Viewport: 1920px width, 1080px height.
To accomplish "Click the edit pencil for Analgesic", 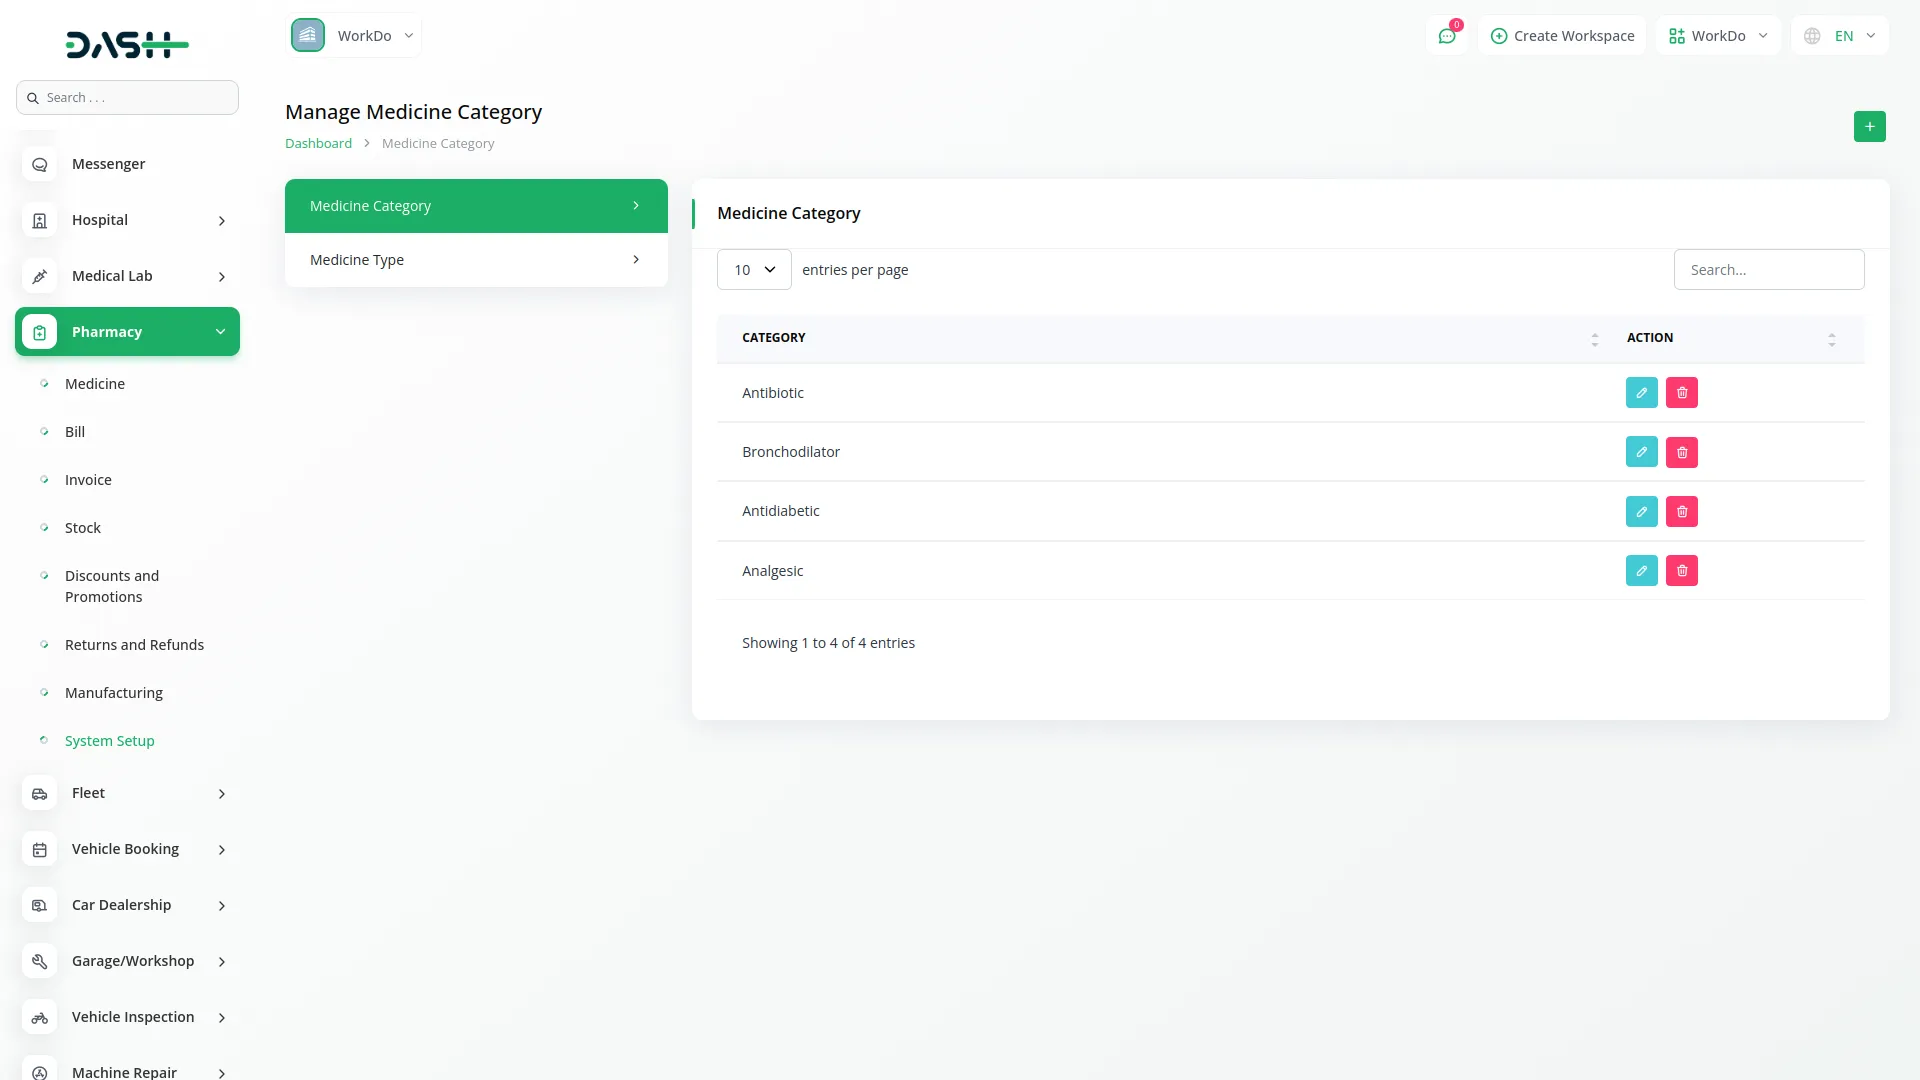I will [x=1641, y=570].
